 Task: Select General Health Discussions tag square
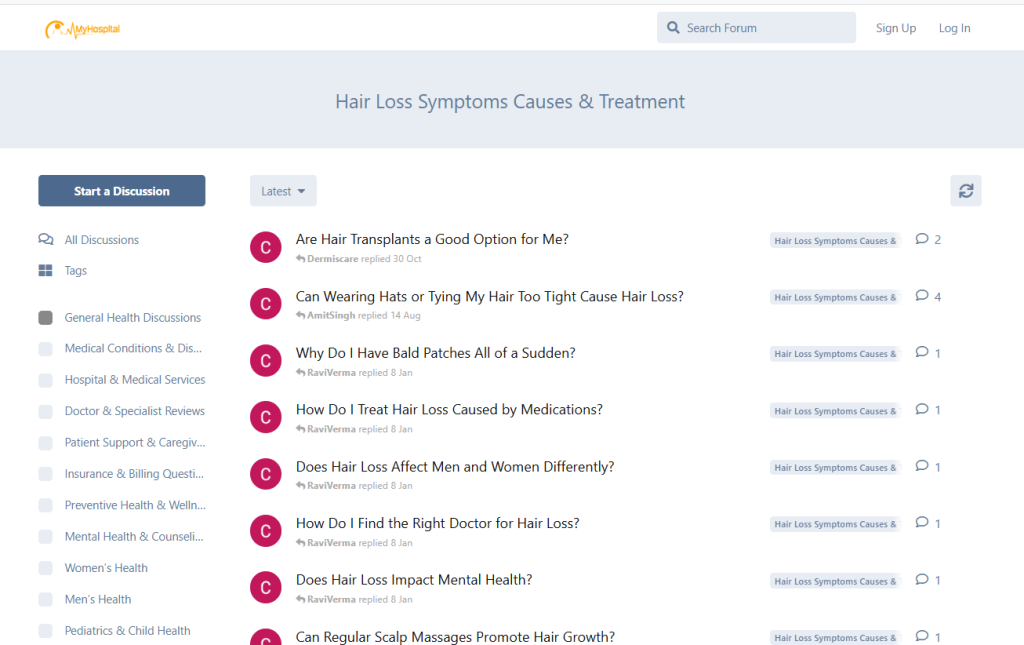coord(46,318)
